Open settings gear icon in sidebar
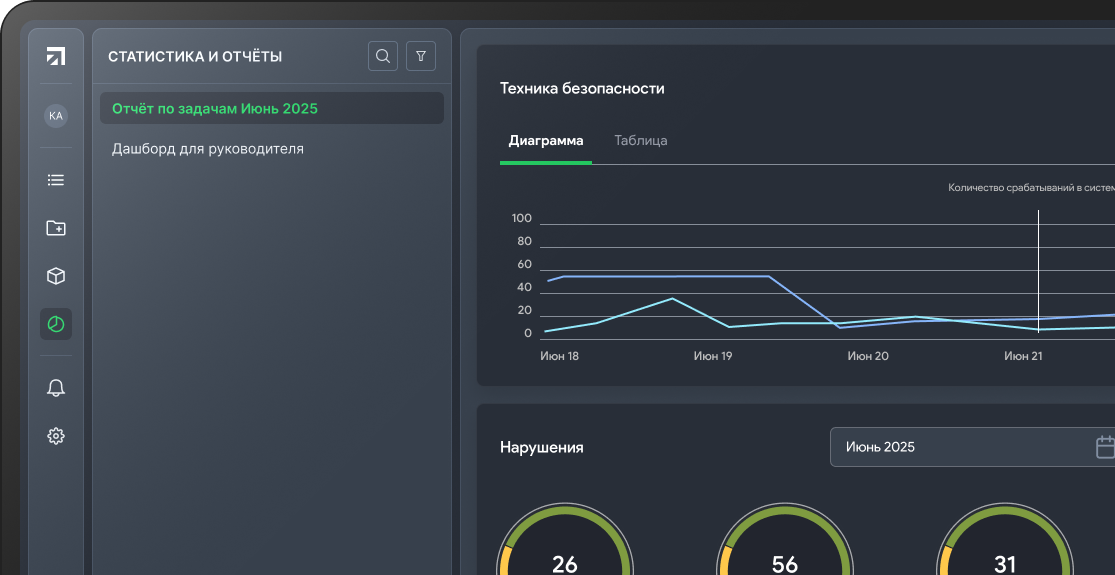The width and height of the screenshot is (1115, 575). [56, 436]
